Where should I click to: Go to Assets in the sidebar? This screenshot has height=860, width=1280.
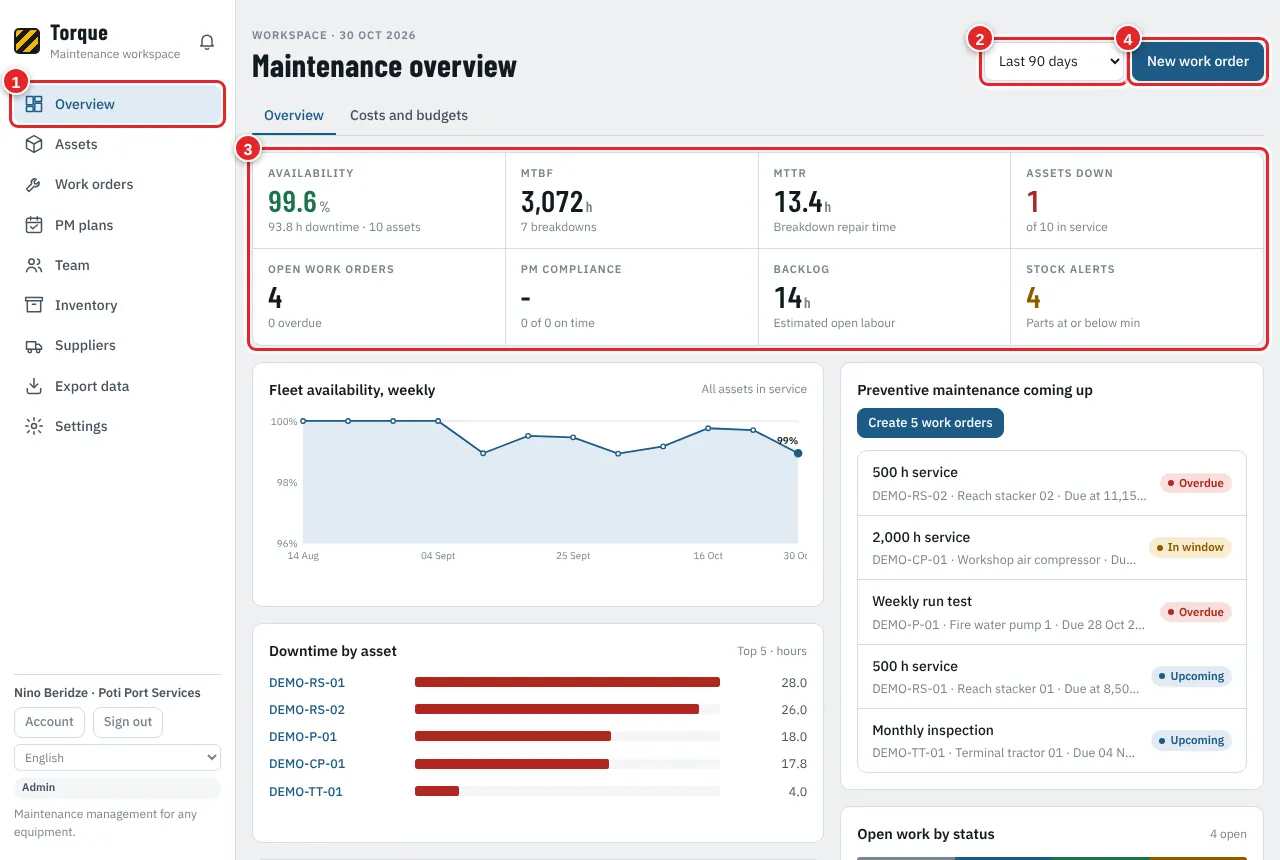coord(117,144)
